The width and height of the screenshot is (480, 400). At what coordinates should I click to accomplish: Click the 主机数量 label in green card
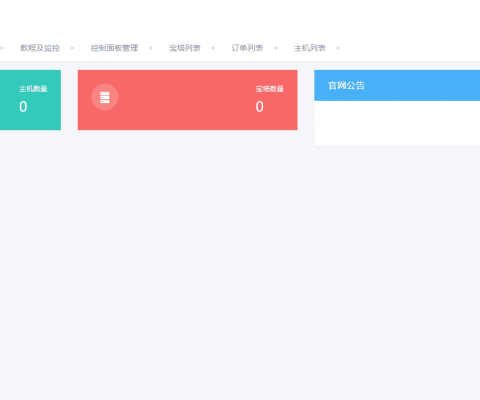(x=33, y=89)
